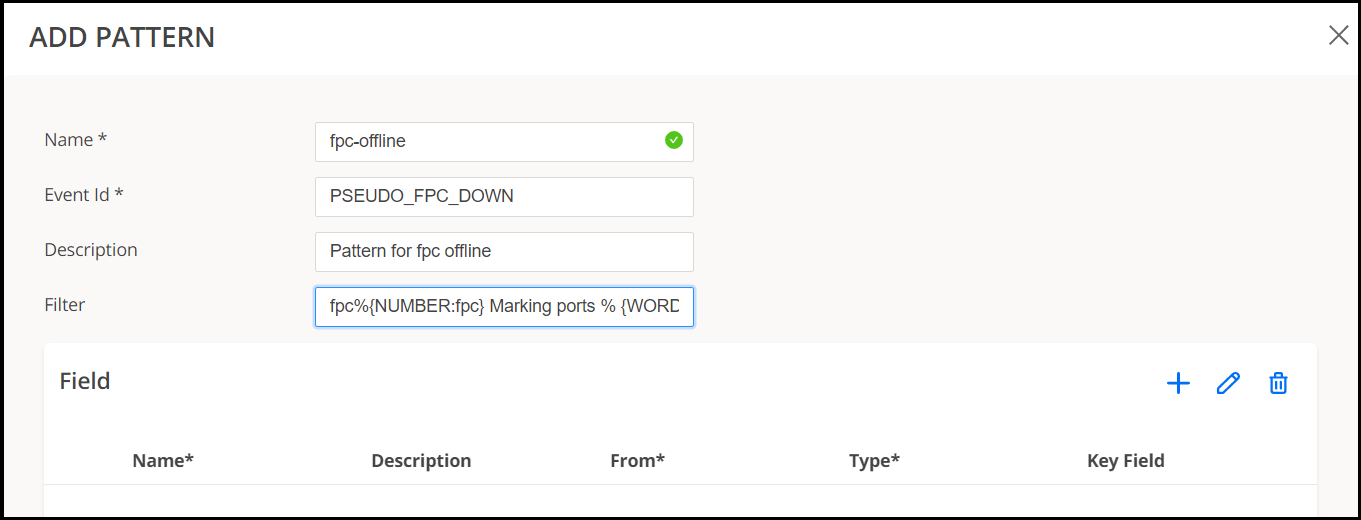Screen dimensions: 1361x520
Task: Click the Key Field column header
Action: click(1125, 461)
